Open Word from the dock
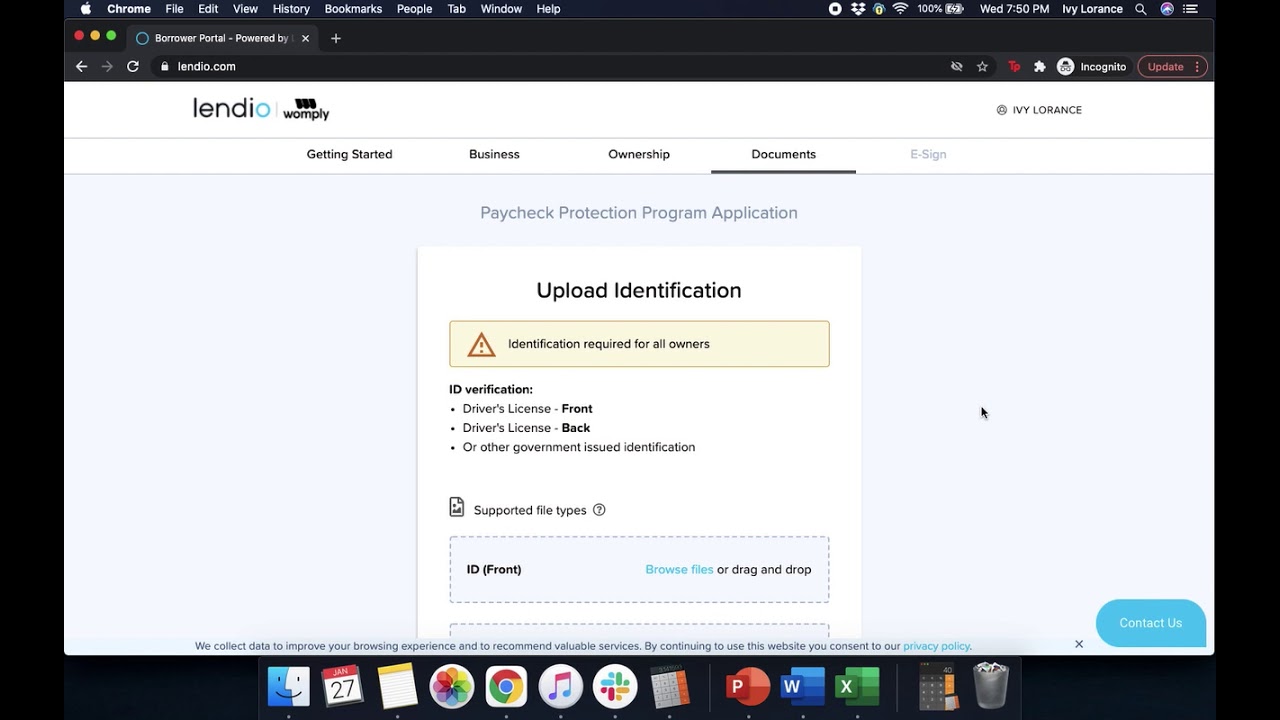Image resolution: width=1280 pixels, height=720 pixels. [x=801, y=687]
